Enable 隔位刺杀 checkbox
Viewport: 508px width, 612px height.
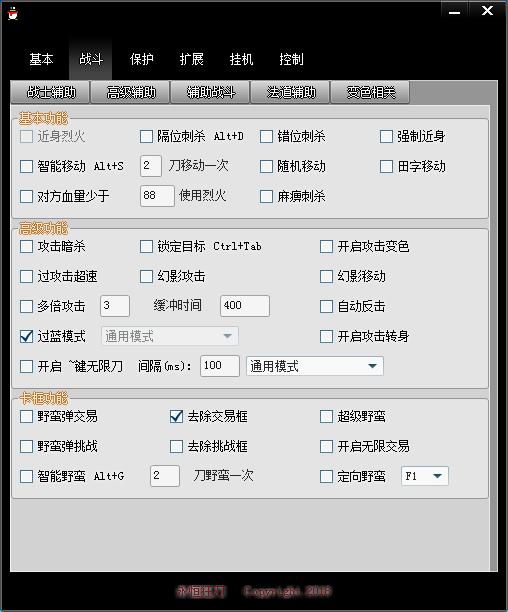tap(146, 137)
